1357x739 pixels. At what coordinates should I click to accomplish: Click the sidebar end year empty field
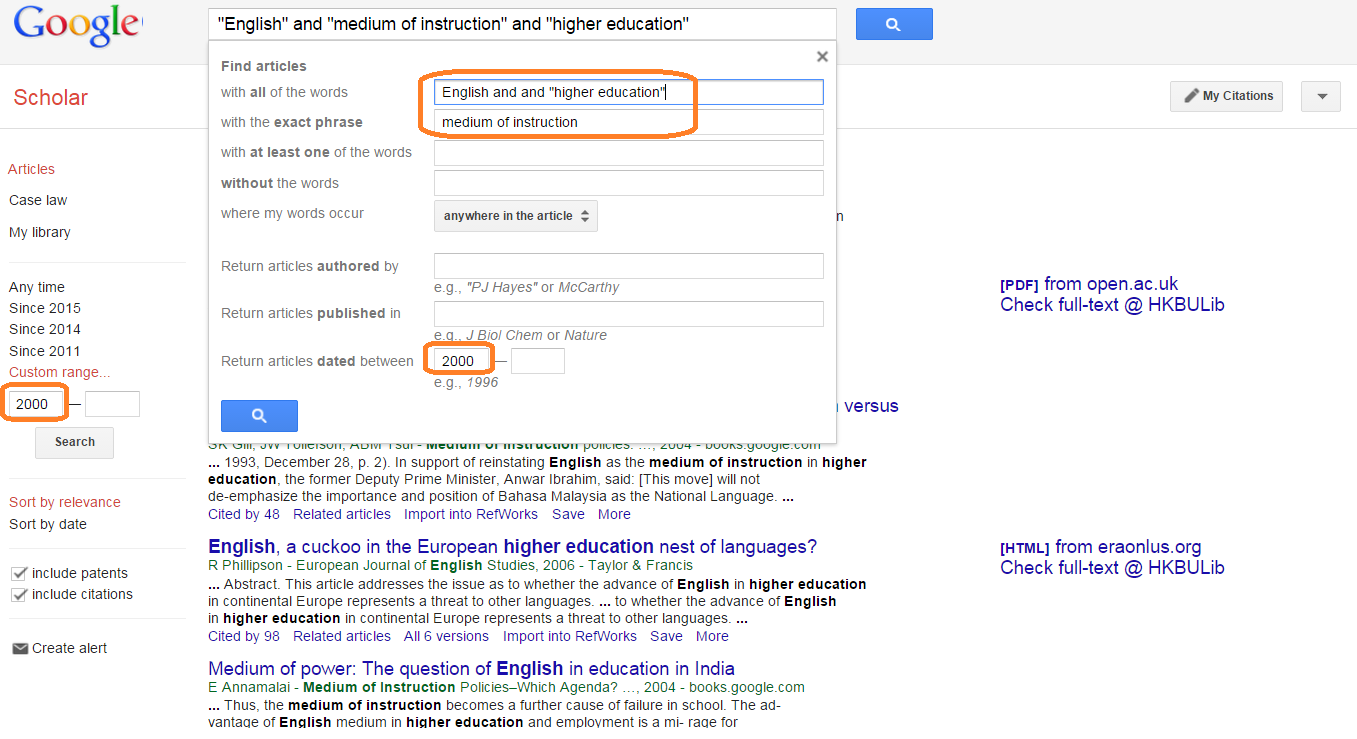point(112,404)
